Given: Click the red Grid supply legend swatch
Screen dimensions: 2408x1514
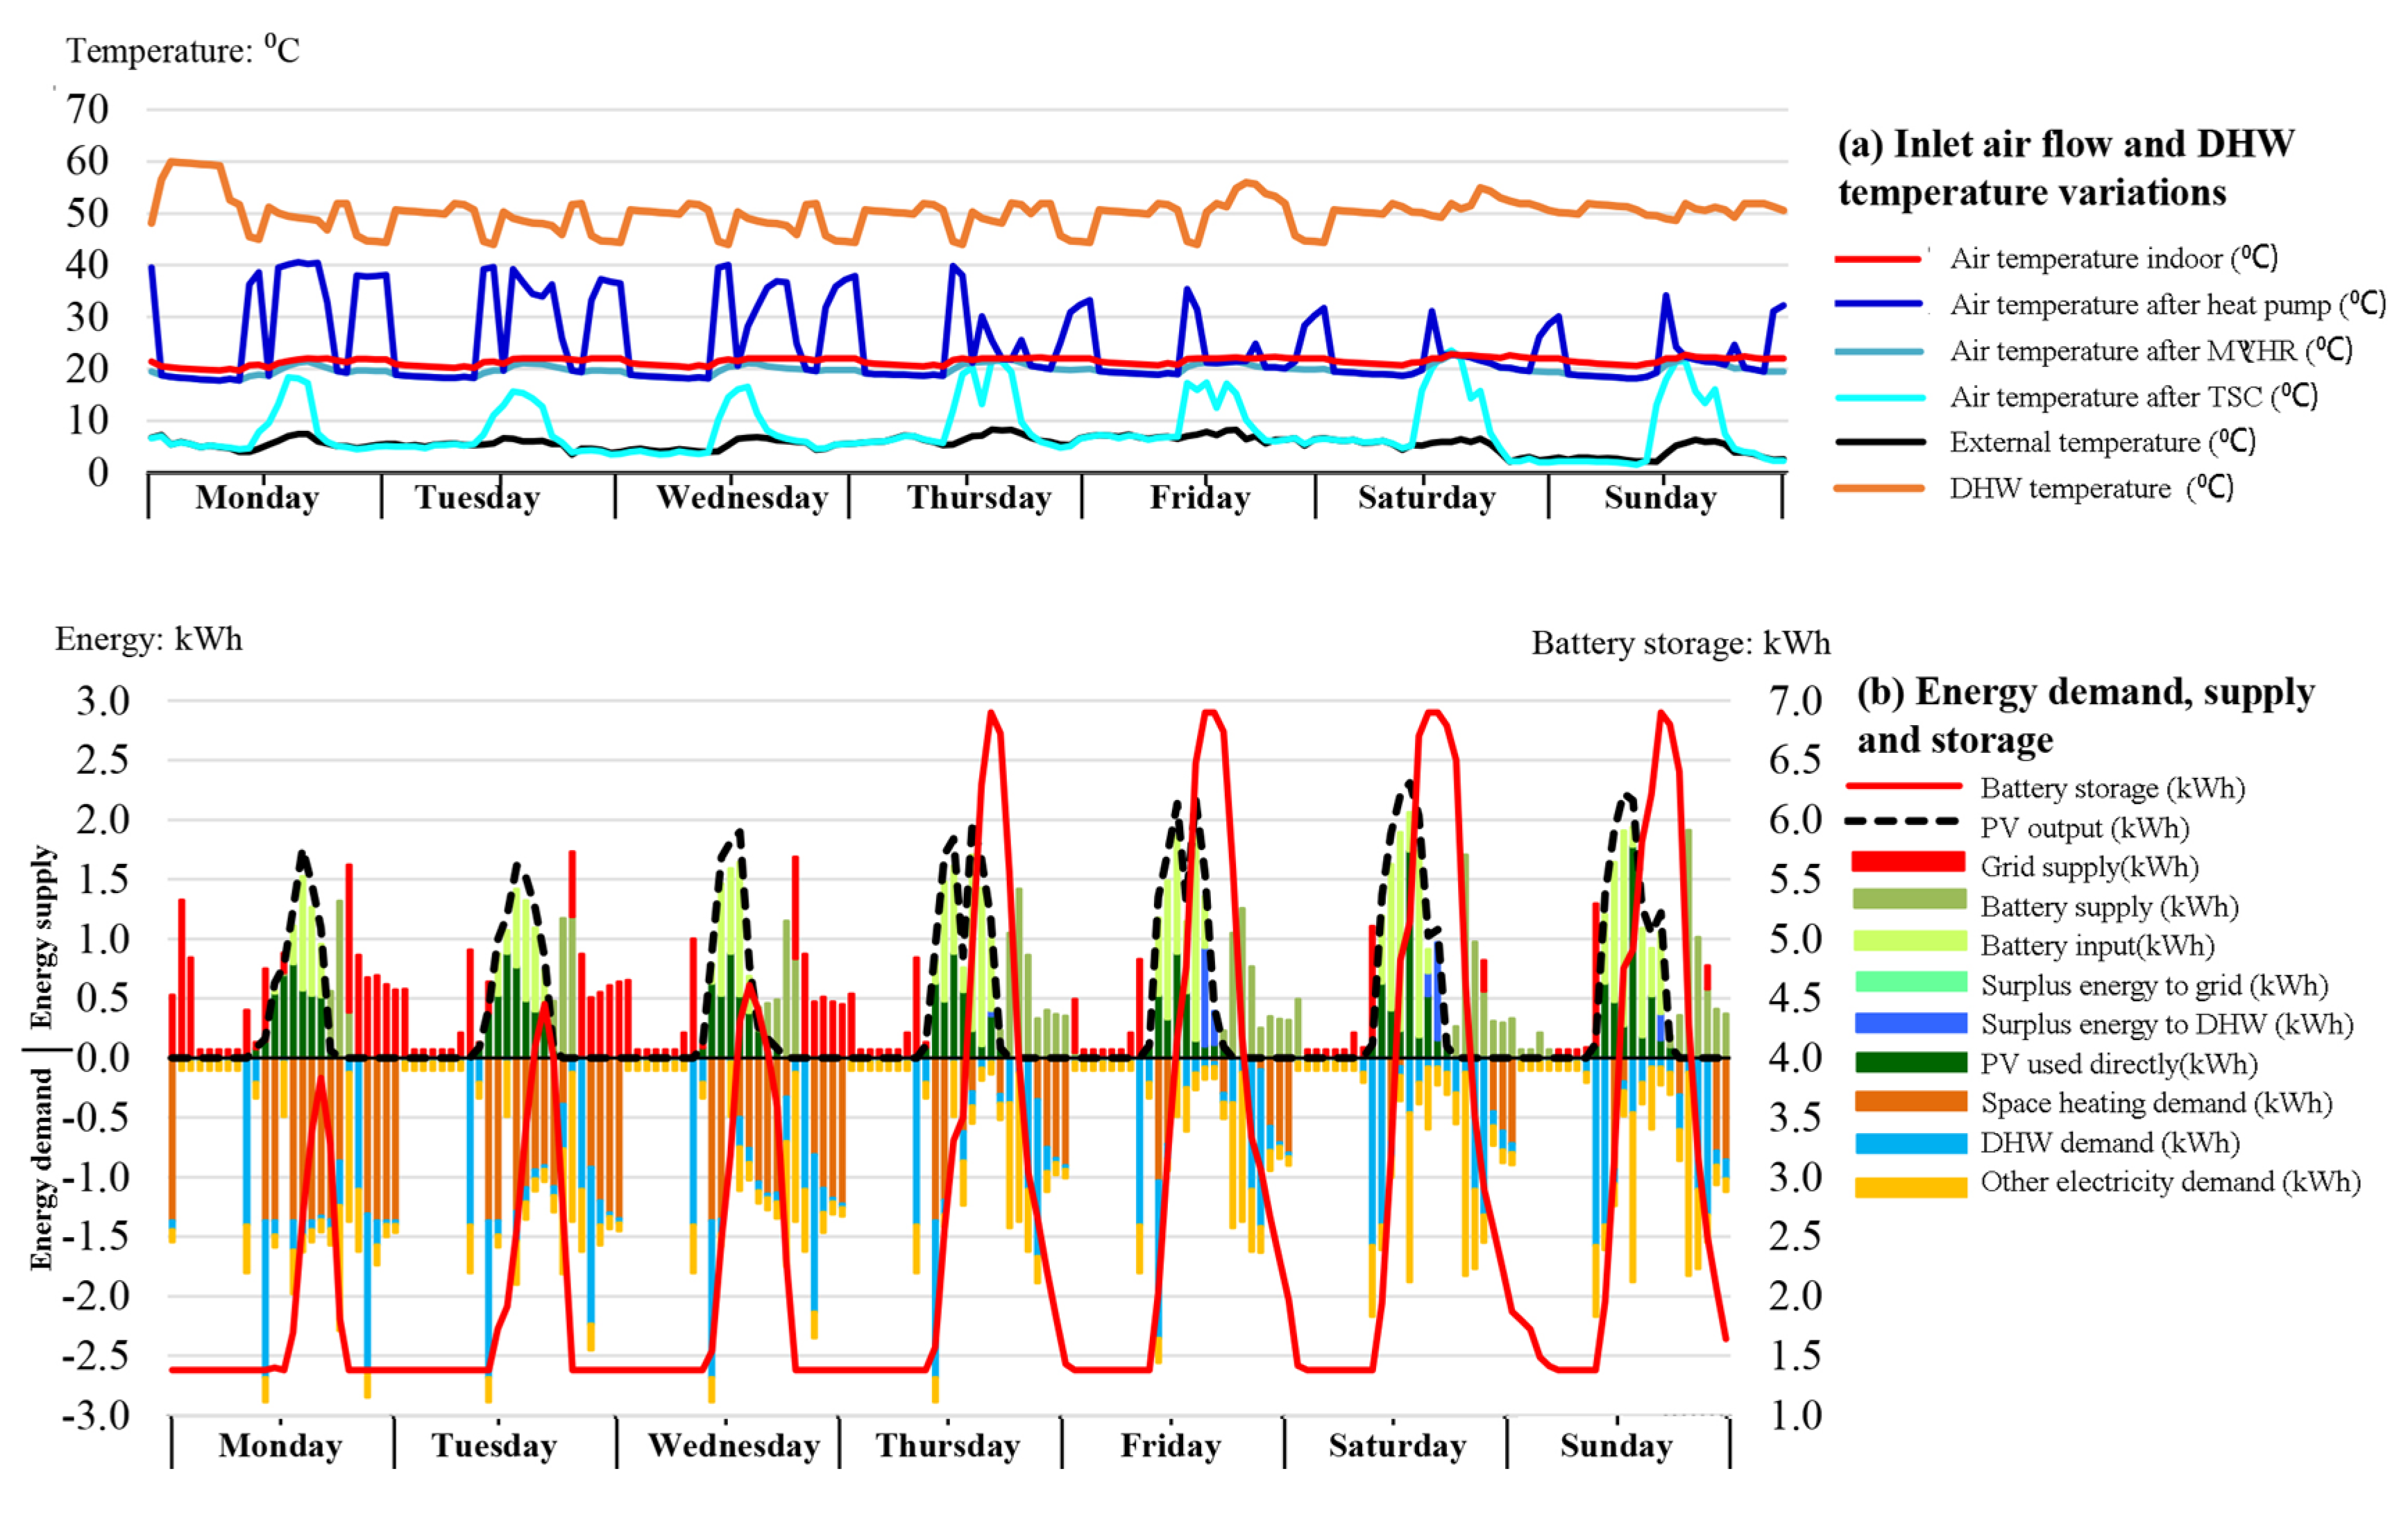Looking at the screenshot, I should (1908, 862).
